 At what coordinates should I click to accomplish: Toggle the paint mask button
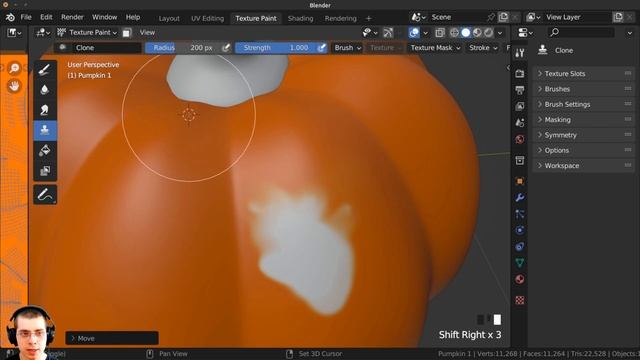[127, 33]
